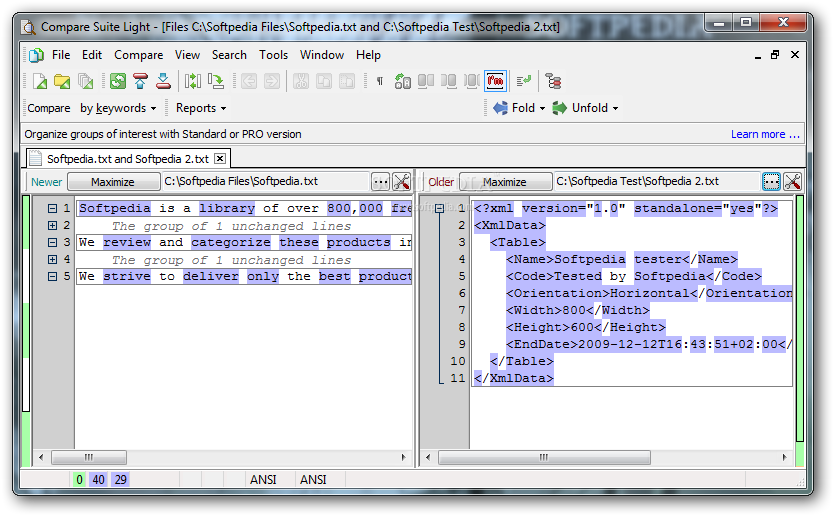
Task: Click the tree structure icon in toolbar
Action: point(553,81)
